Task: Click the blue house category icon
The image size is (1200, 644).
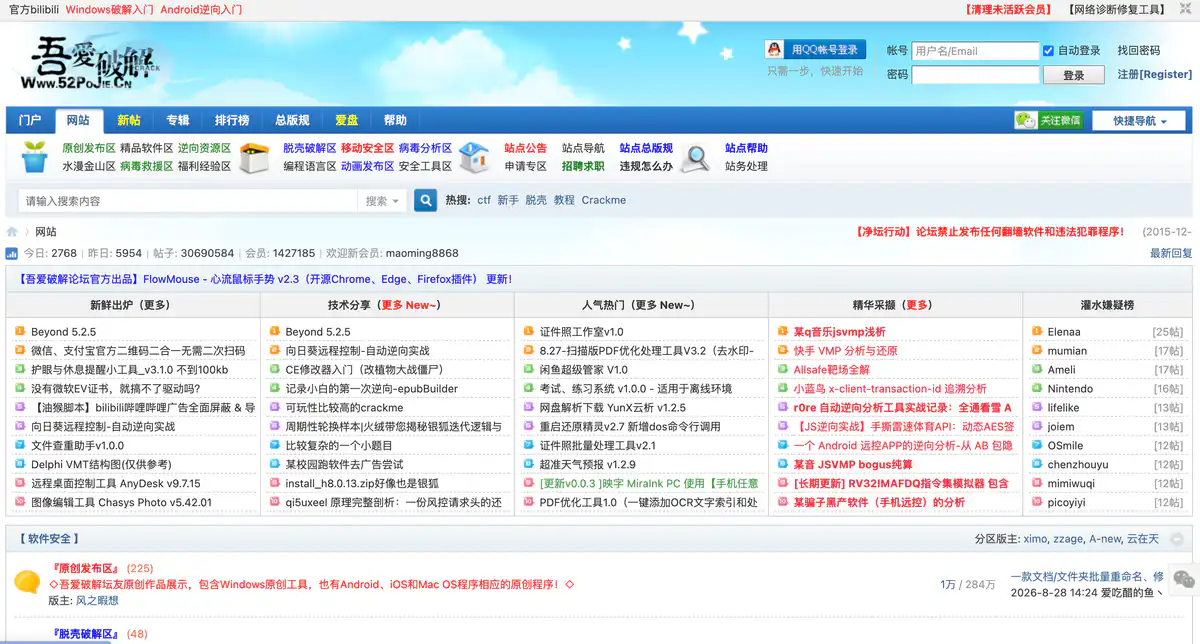Action: click(474, 157)
